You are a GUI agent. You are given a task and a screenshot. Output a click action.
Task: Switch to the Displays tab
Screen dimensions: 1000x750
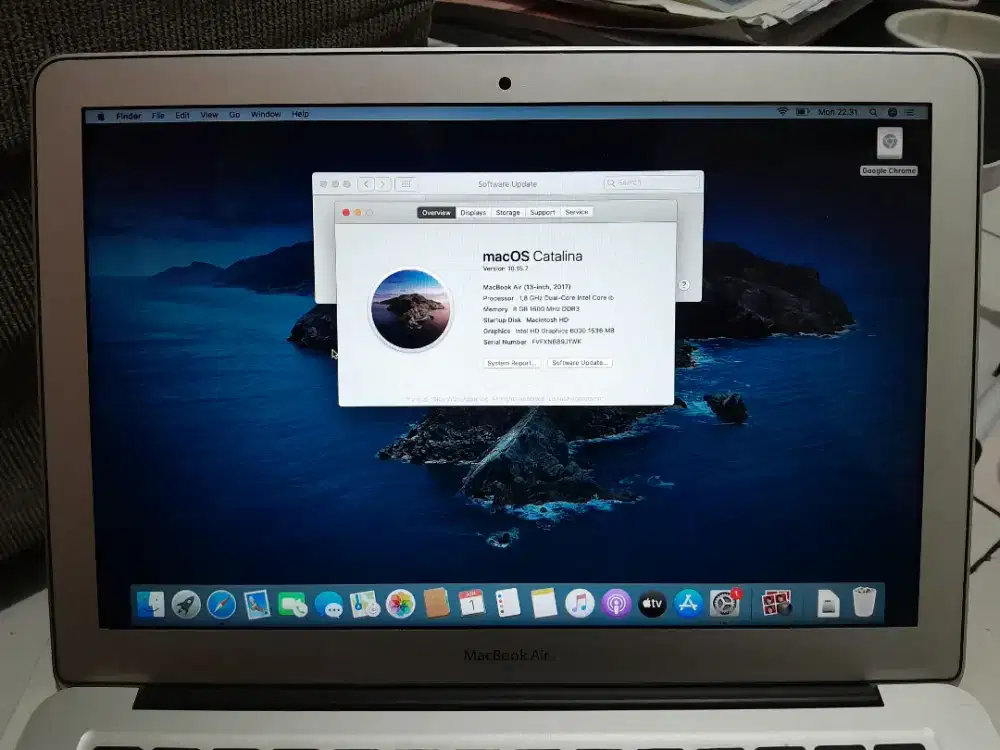tap(473, 212)
